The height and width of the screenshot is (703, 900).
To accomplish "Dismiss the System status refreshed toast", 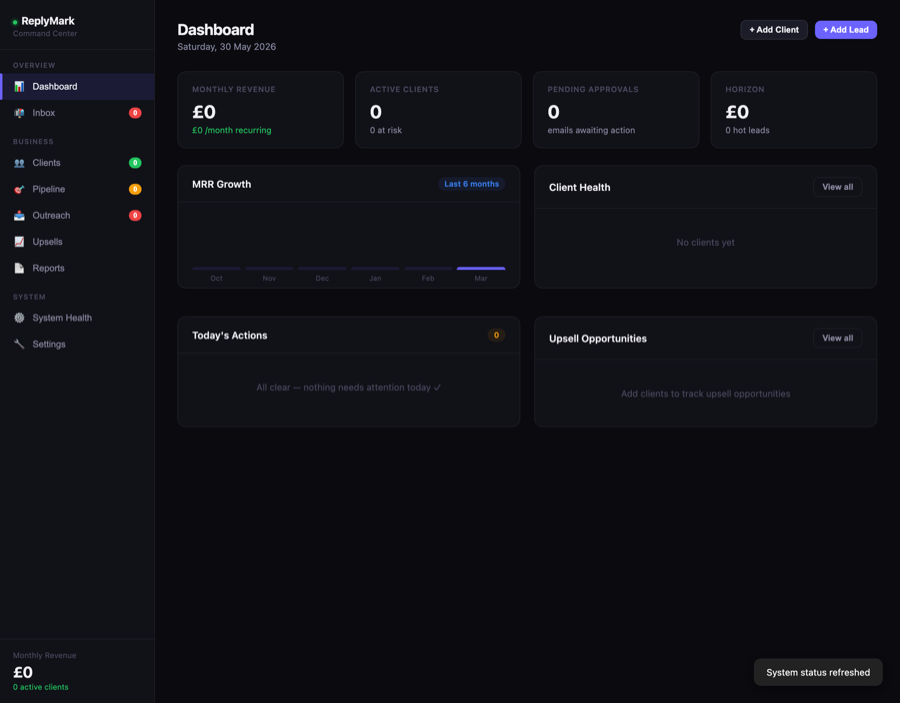I will tap(818, 672).
